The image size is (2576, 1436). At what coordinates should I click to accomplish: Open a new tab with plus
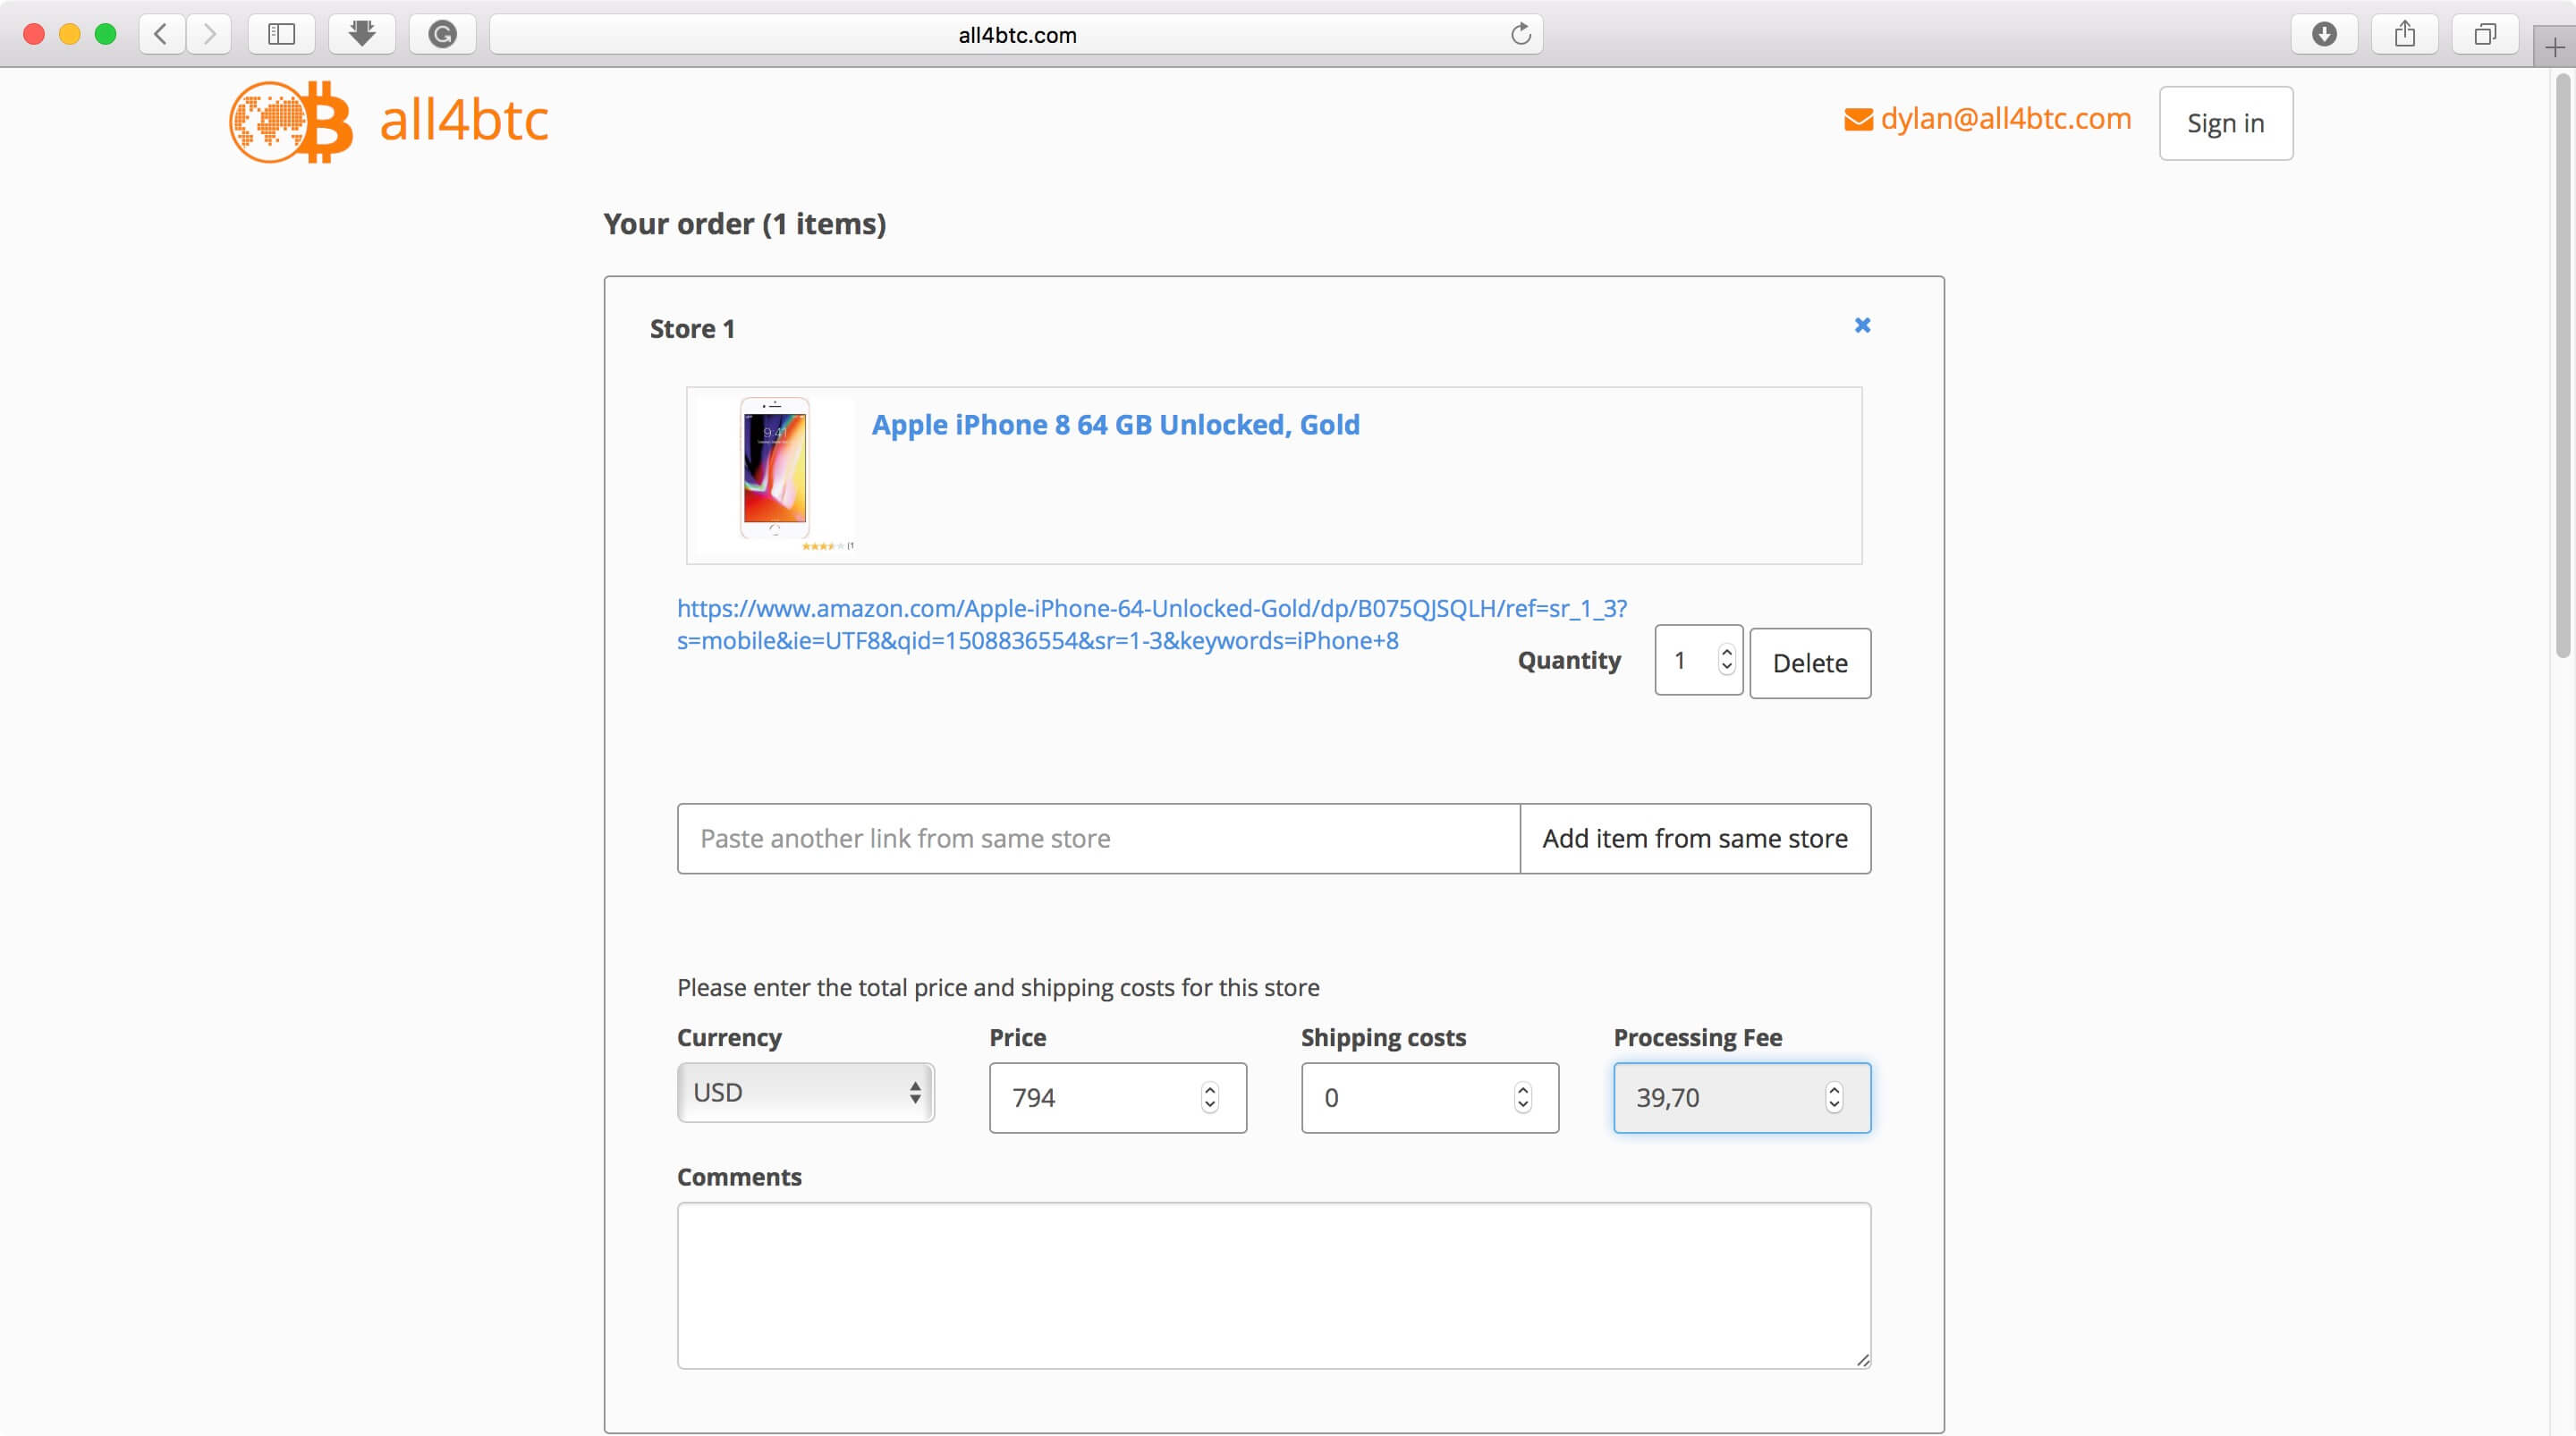tap(2554, 47)
